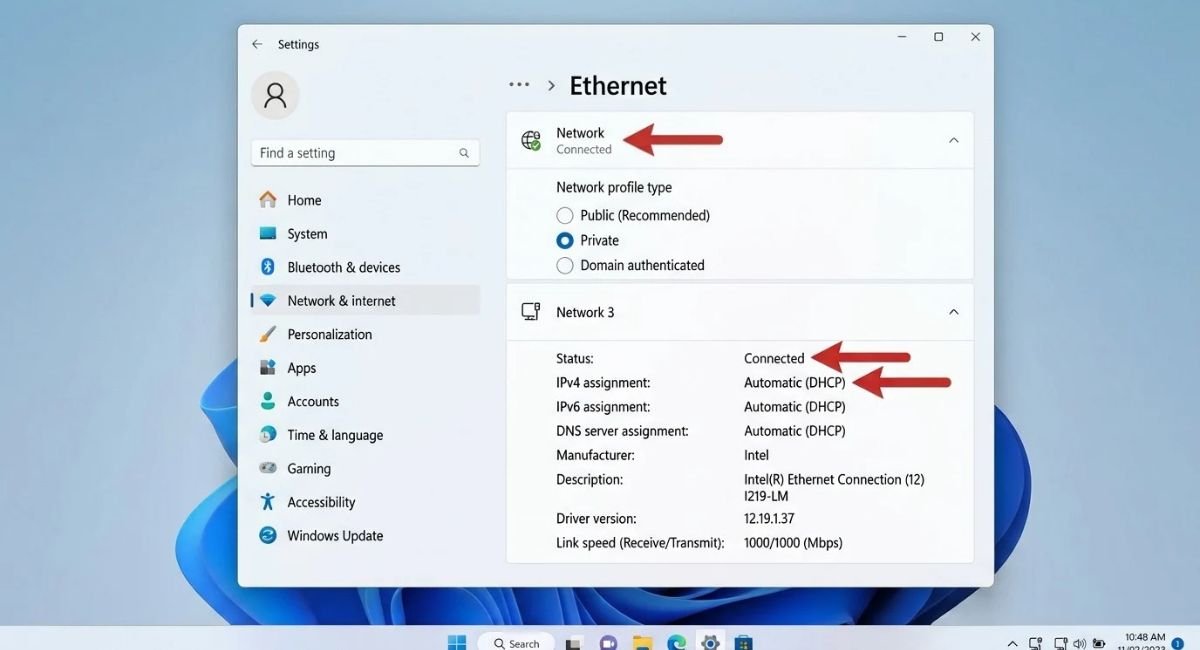The width and height of the screenshot is (1200, 650).
Task: Open Home in the sidebar
Action: coord(365,200)
